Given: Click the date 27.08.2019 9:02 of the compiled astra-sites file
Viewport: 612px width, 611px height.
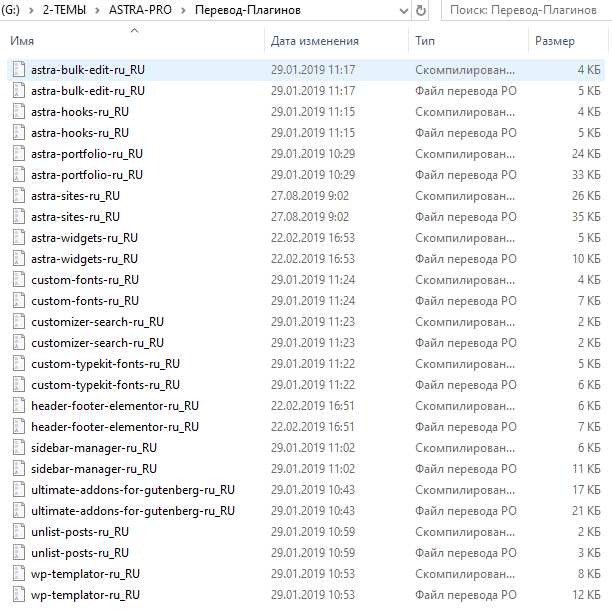Looking at the screenshot, I should click(310, 196).
